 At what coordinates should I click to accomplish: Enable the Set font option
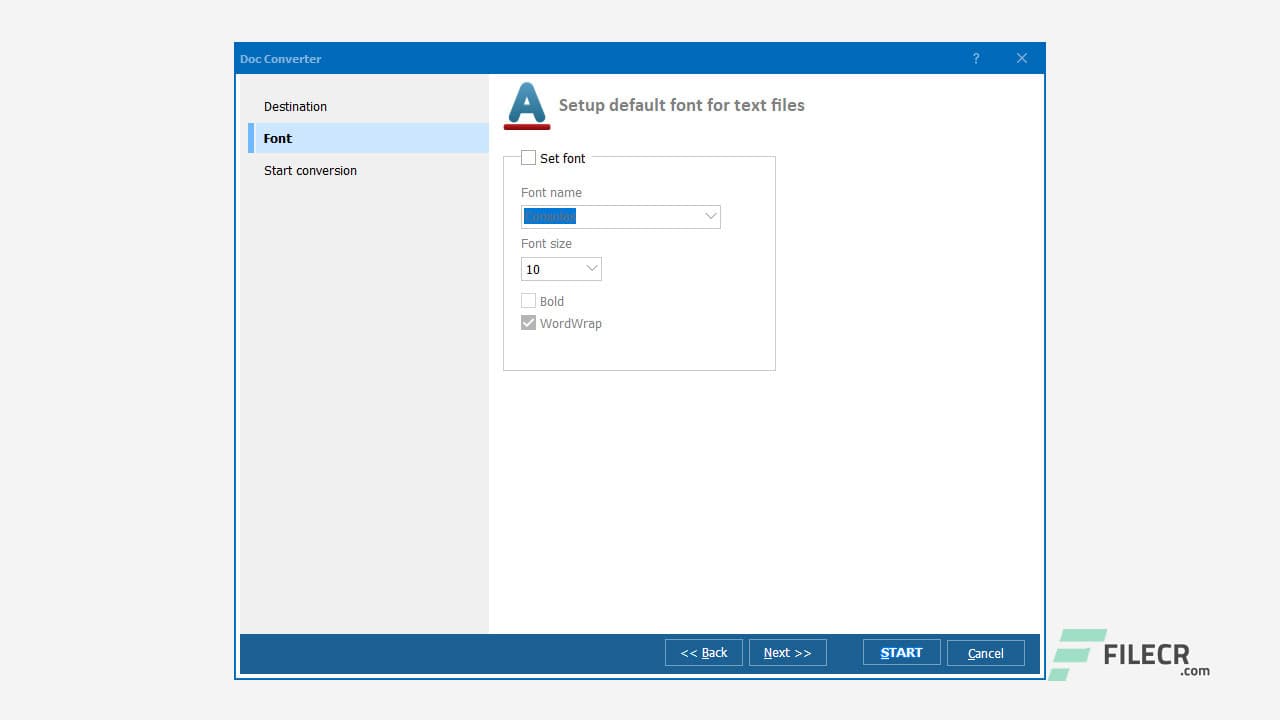click(528, 157)
